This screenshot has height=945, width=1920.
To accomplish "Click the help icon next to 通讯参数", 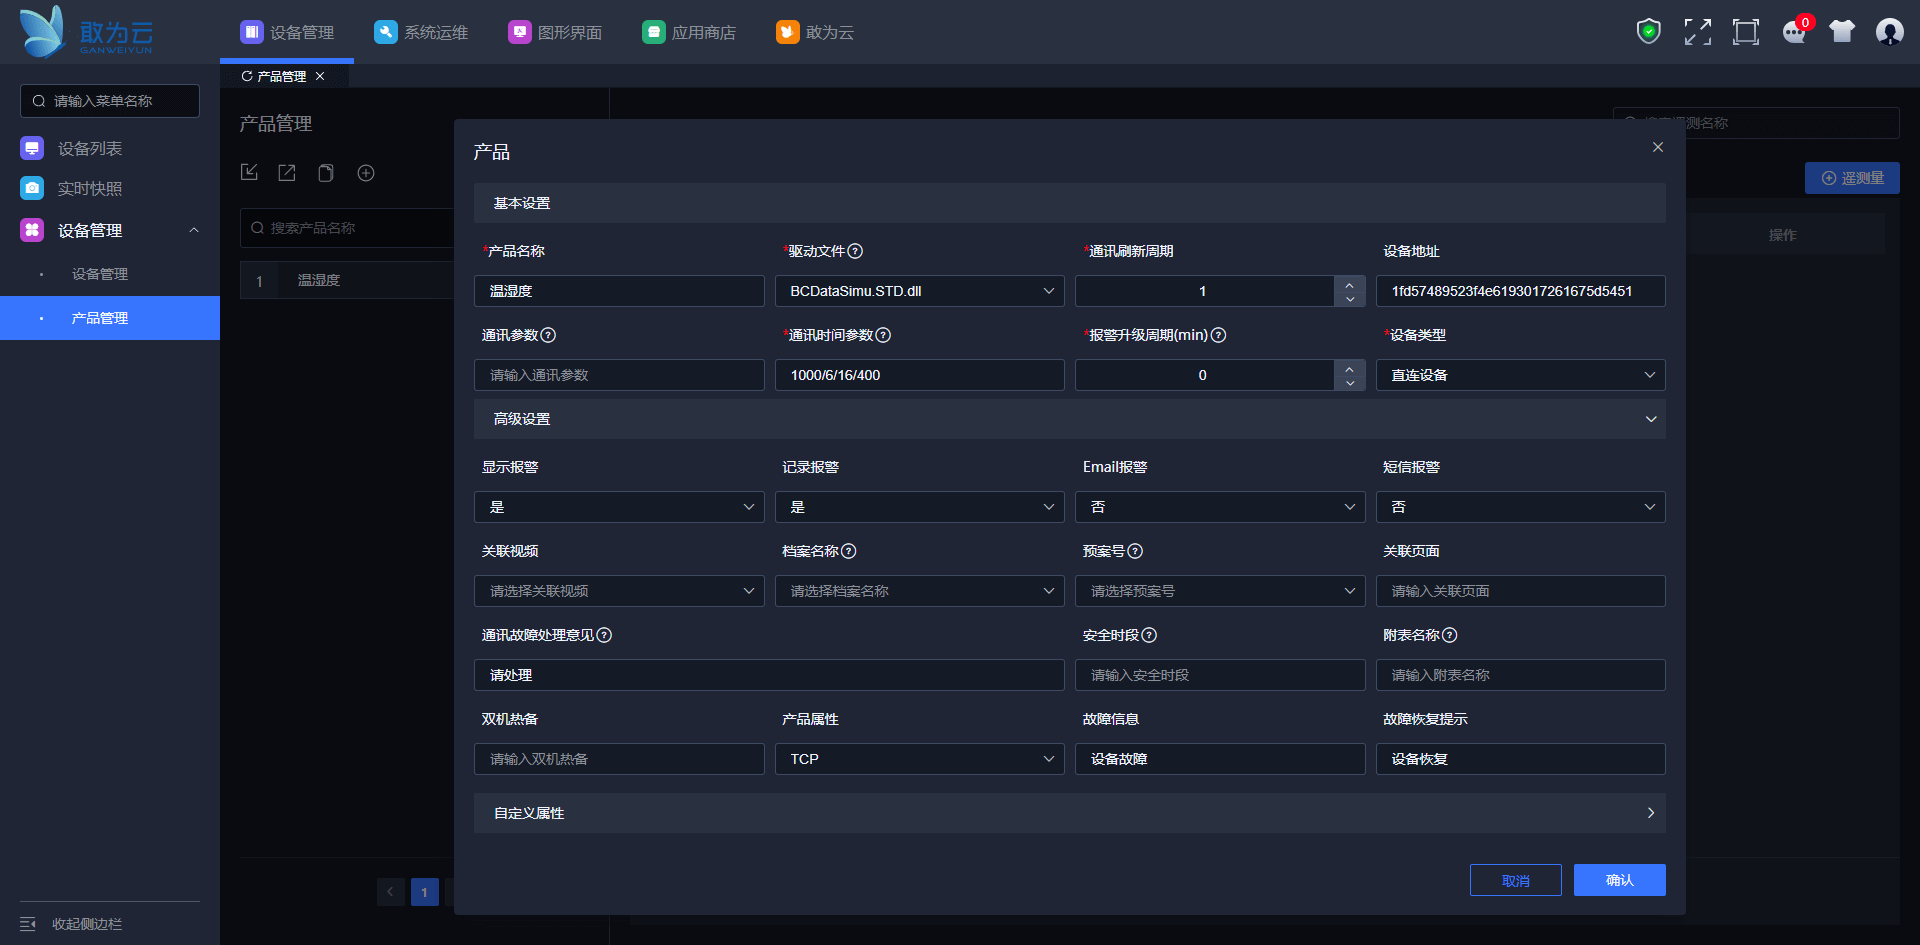I will 548,335.
